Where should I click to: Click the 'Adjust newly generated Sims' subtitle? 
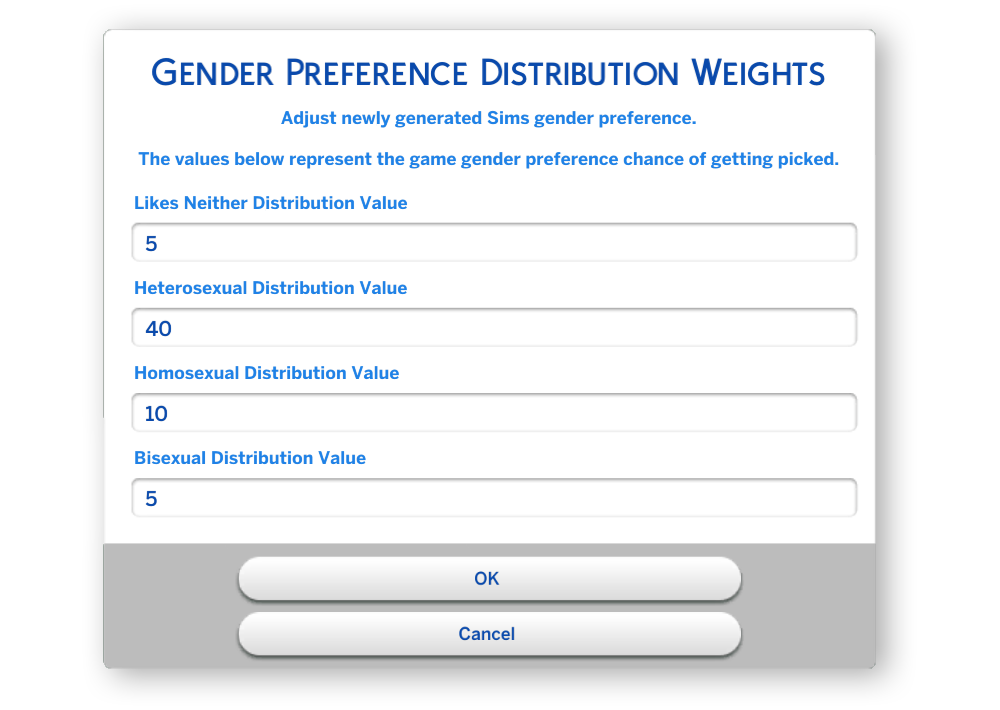(x=489, y=118)
